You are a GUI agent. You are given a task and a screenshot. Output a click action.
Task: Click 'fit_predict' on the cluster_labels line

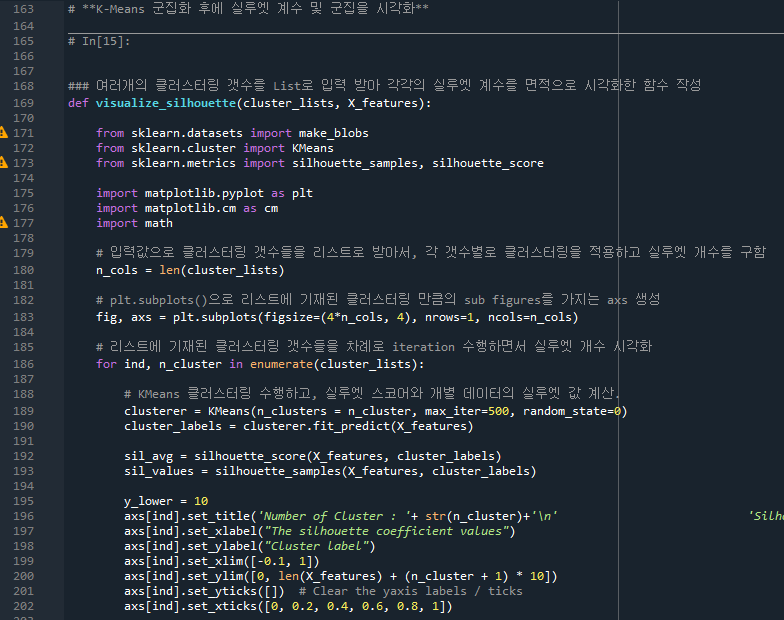pyautogui.click(x=350, y=426)
